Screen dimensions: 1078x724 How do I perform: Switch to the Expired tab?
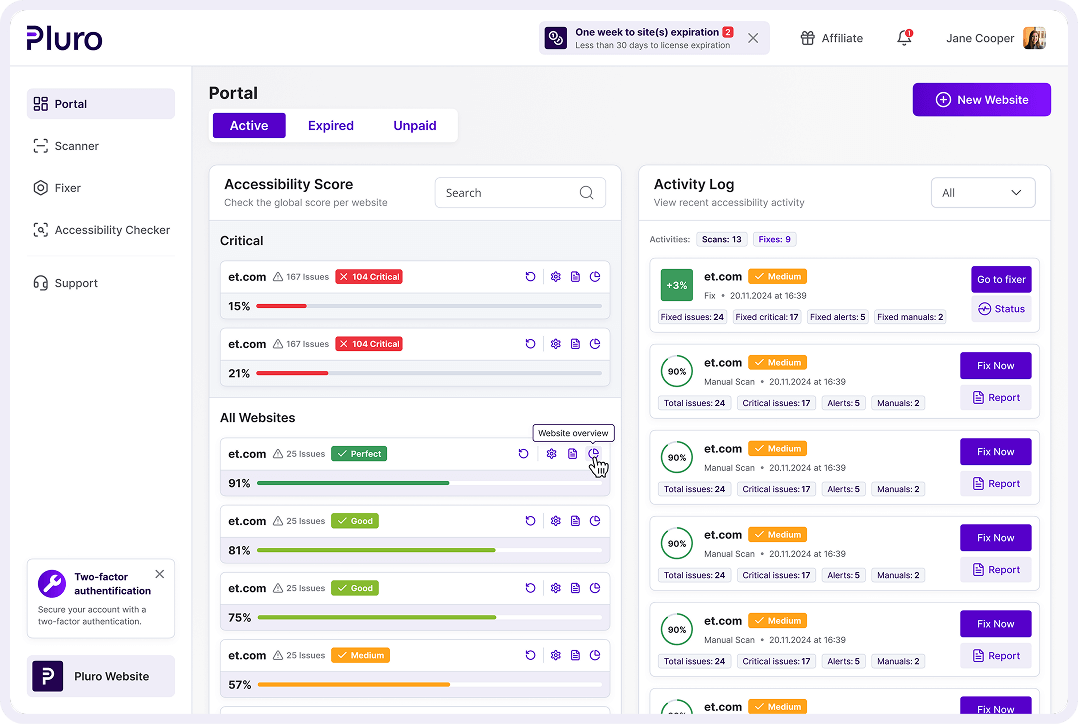click(330, 126)
